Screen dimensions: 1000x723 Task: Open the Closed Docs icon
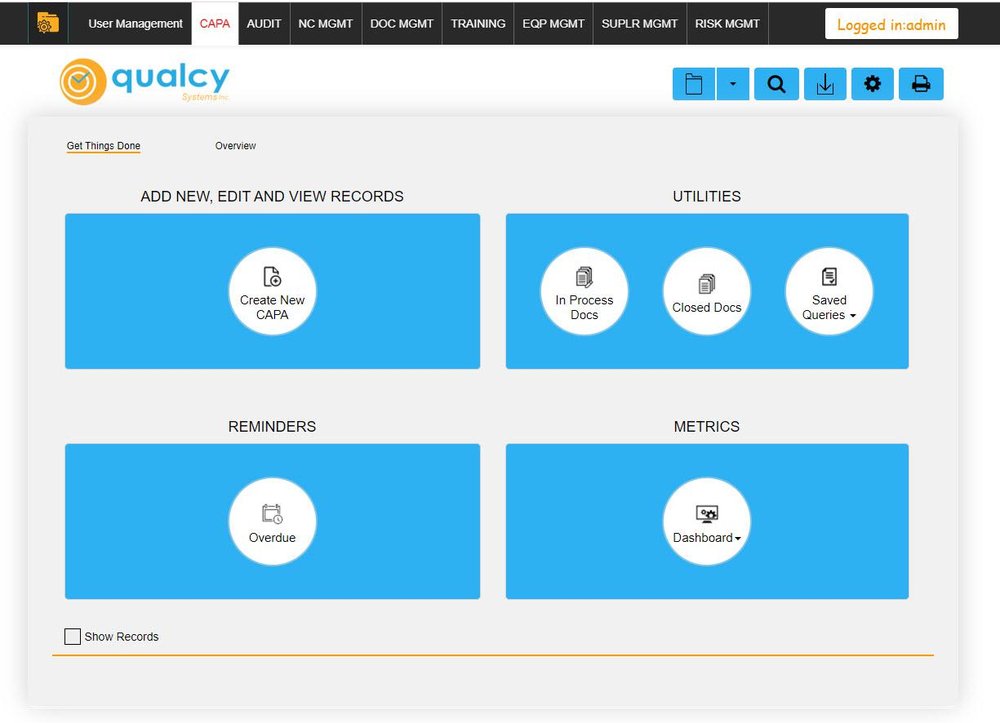(x=706, y=290)
